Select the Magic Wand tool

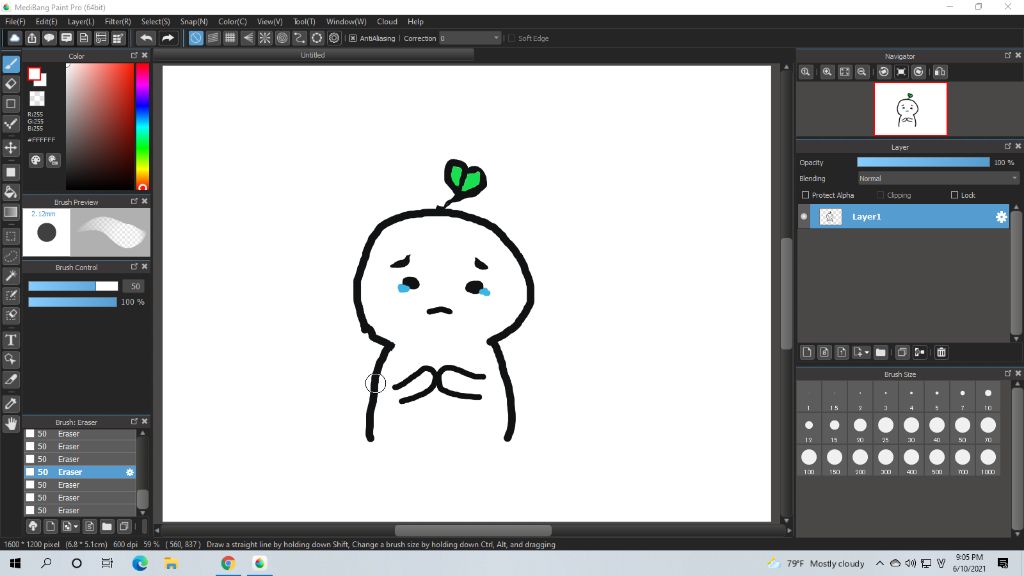11,276
